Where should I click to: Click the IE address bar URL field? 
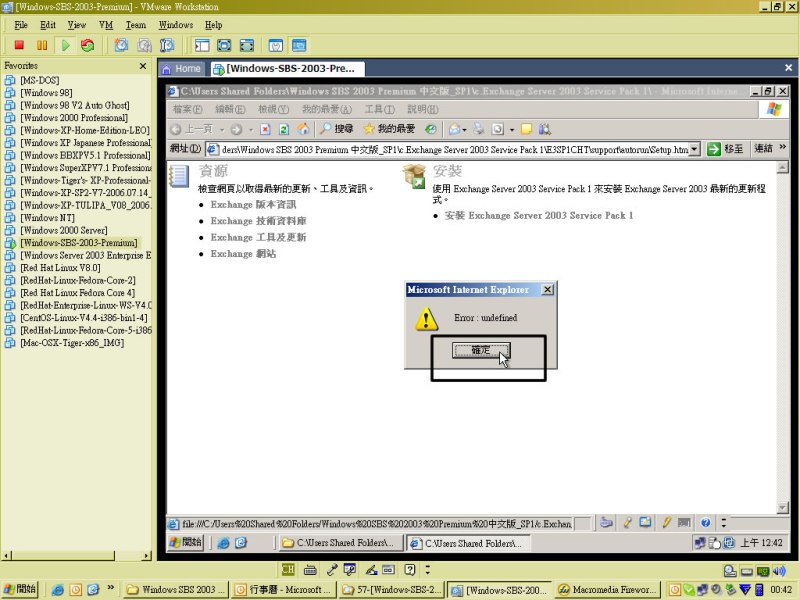click(454, 149)
